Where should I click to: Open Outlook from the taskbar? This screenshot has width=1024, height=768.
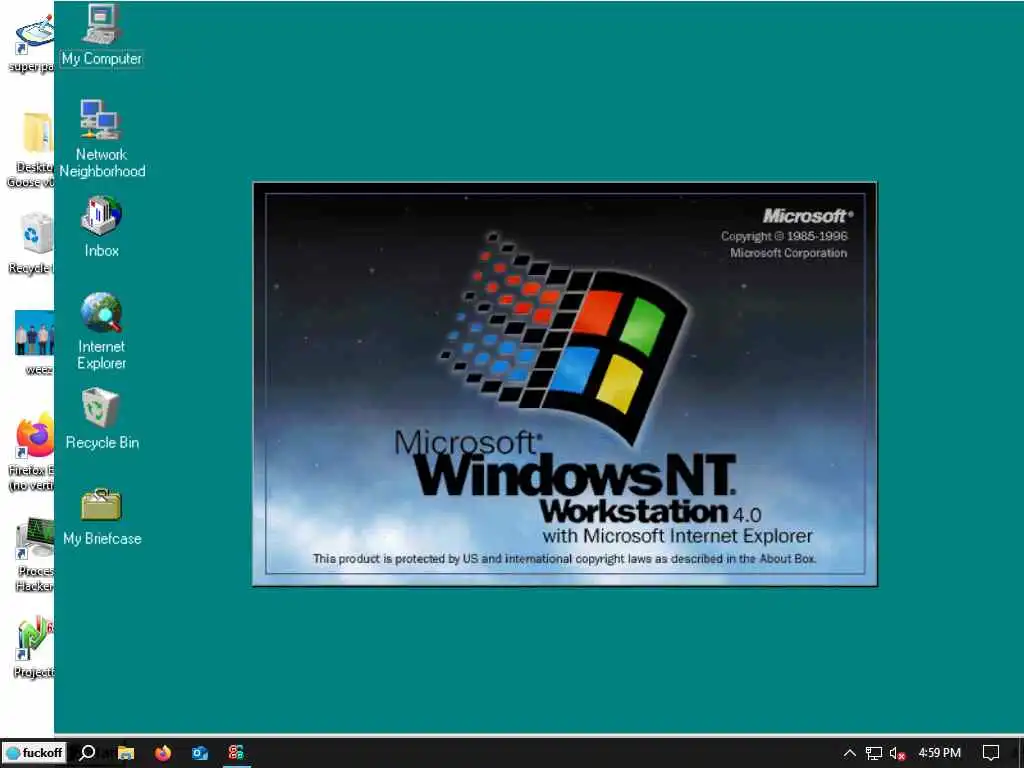click(200, 753)
